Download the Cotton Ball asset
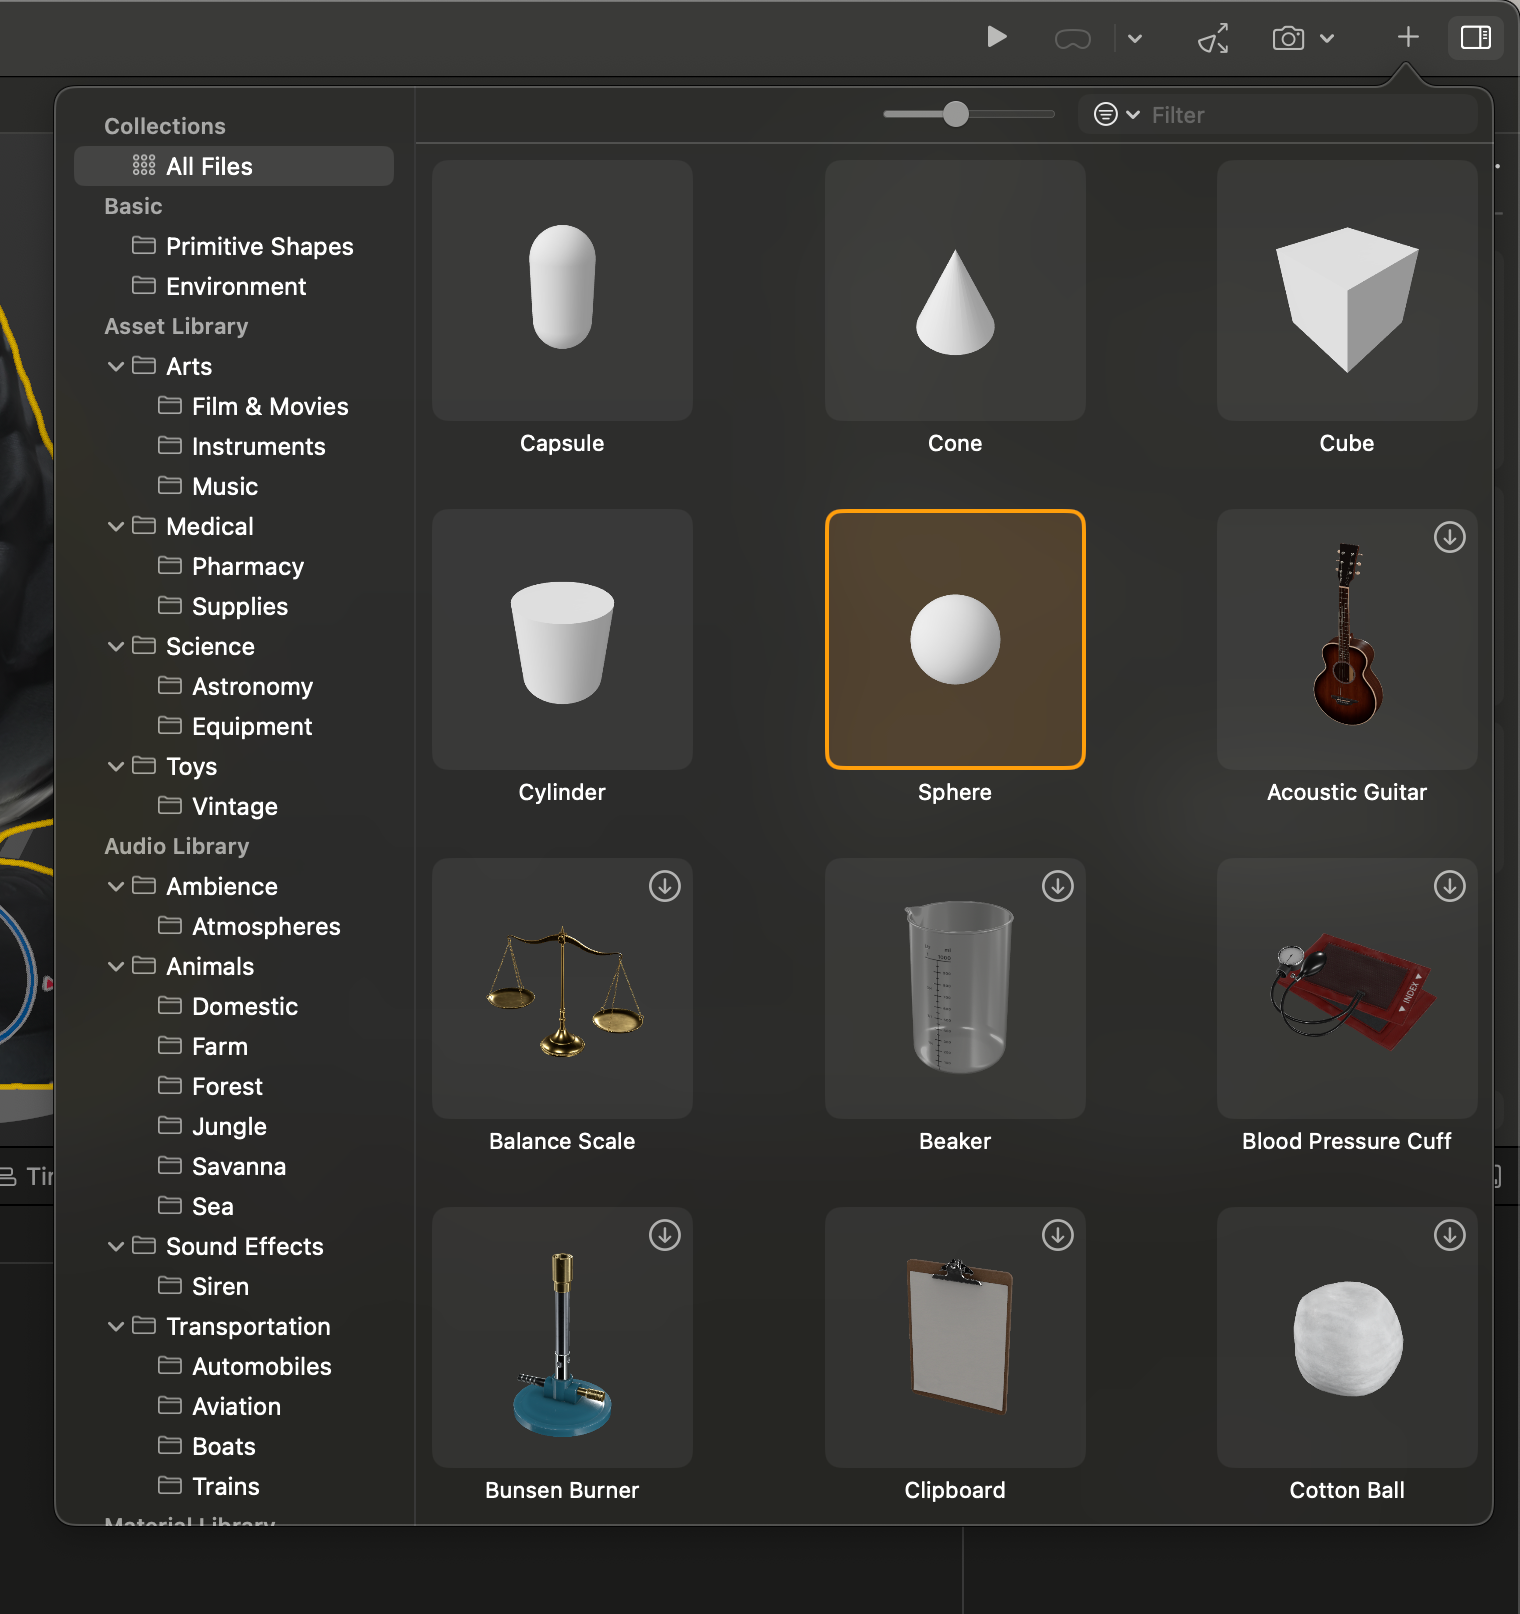This screenshot has width=1520, height=1614. (1450, 1235)
